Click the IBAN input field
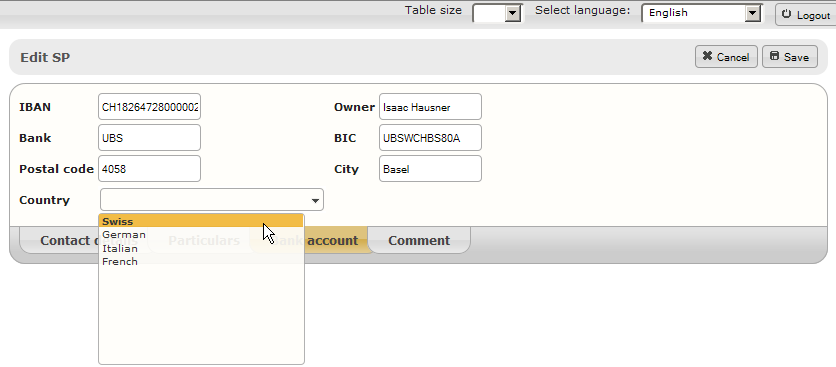836x367 pixels. 149,107
